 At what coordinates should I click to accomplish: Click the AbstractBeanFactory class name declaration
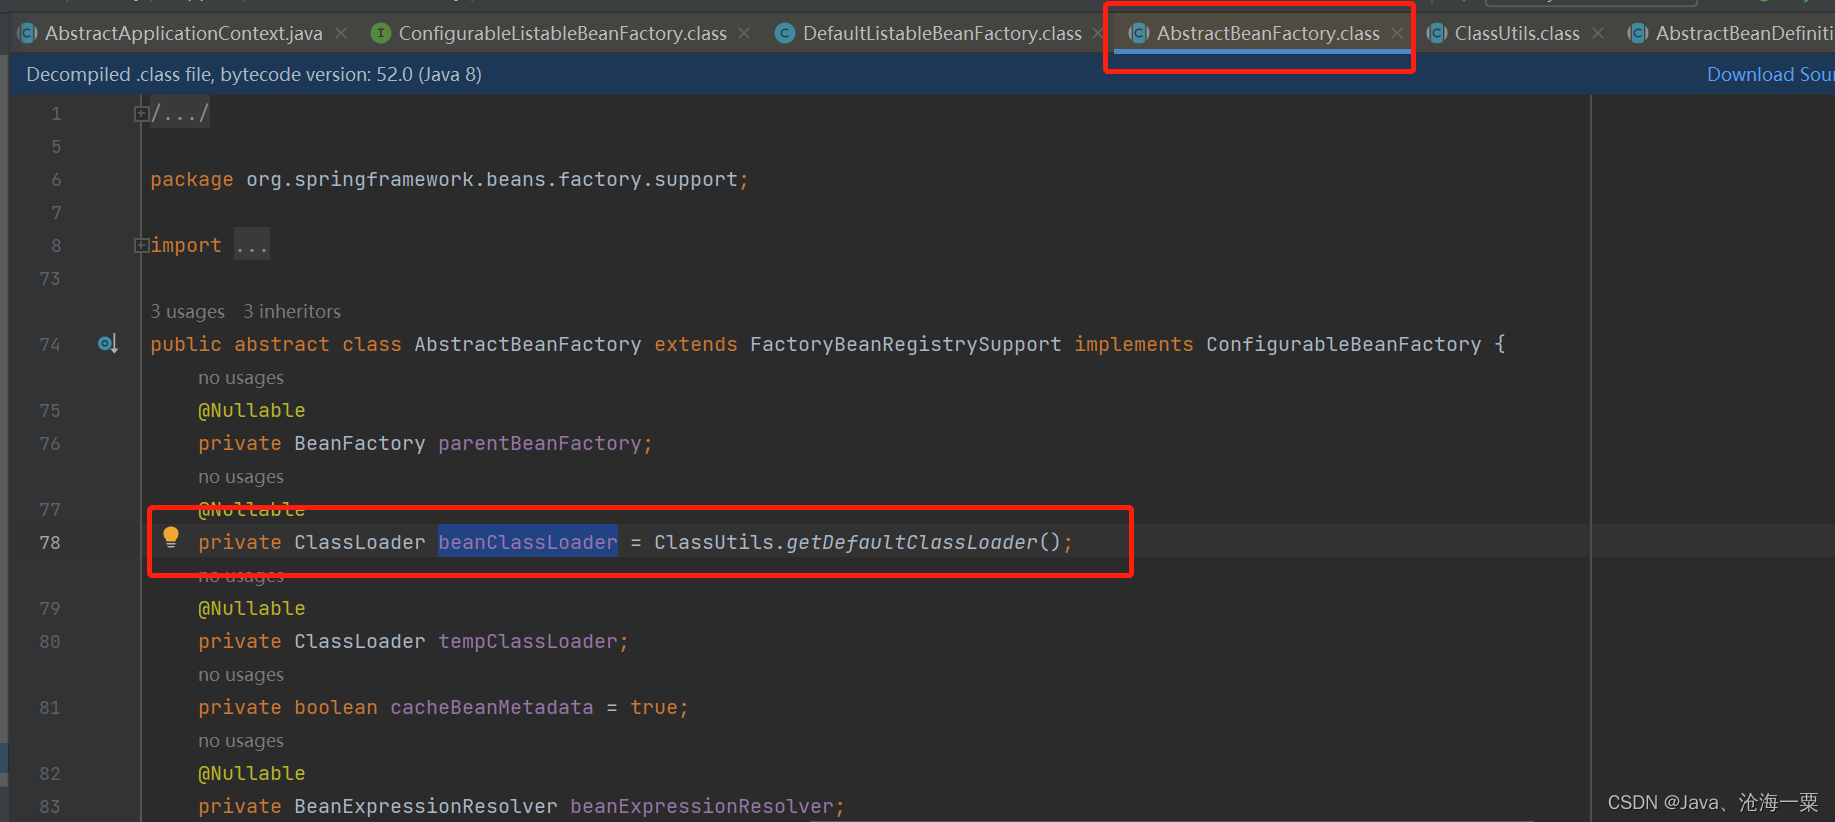coord(528,344)
